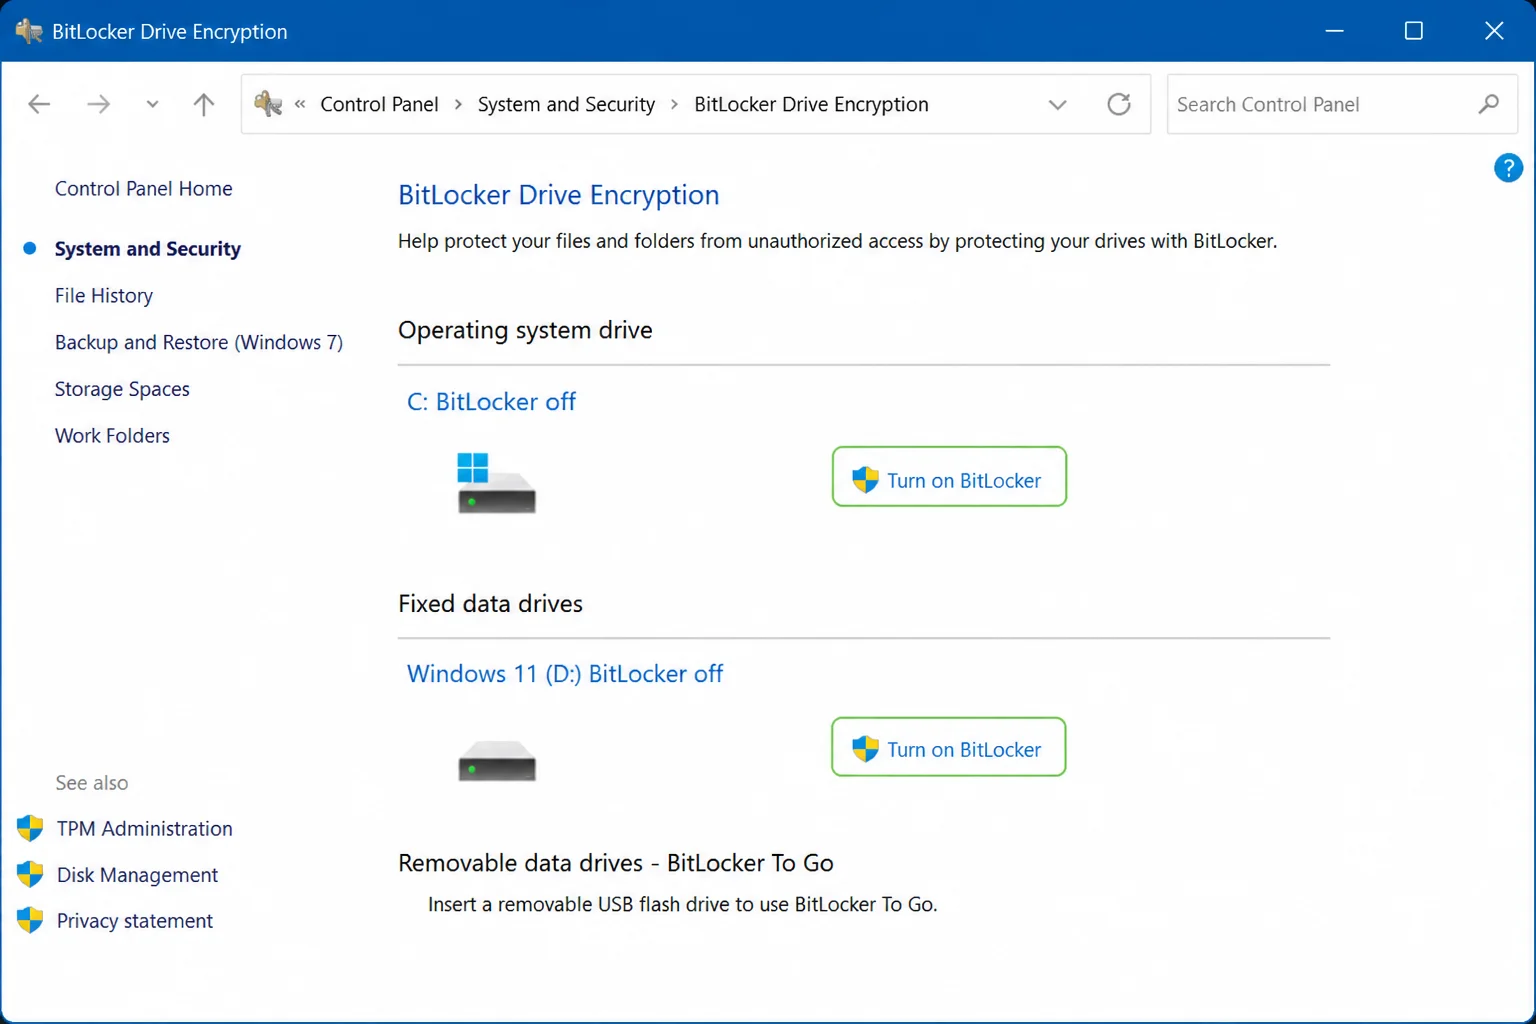This screenshot has width=1536, height=1024.
Task: Select BitLocker Drive Encryption breadcrumb
Action: pyautogui.click(x=811, y=104)
